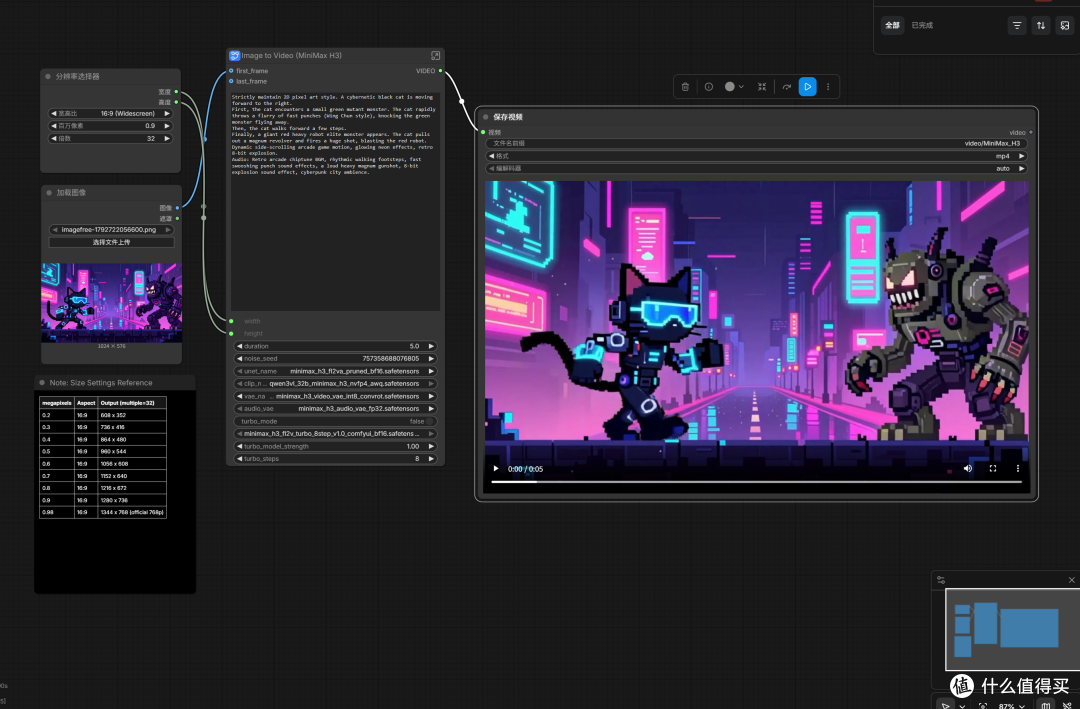Toggle turbo_mode switch on the MiniMax node
The image size is (1080, 709).
[430, 421]
